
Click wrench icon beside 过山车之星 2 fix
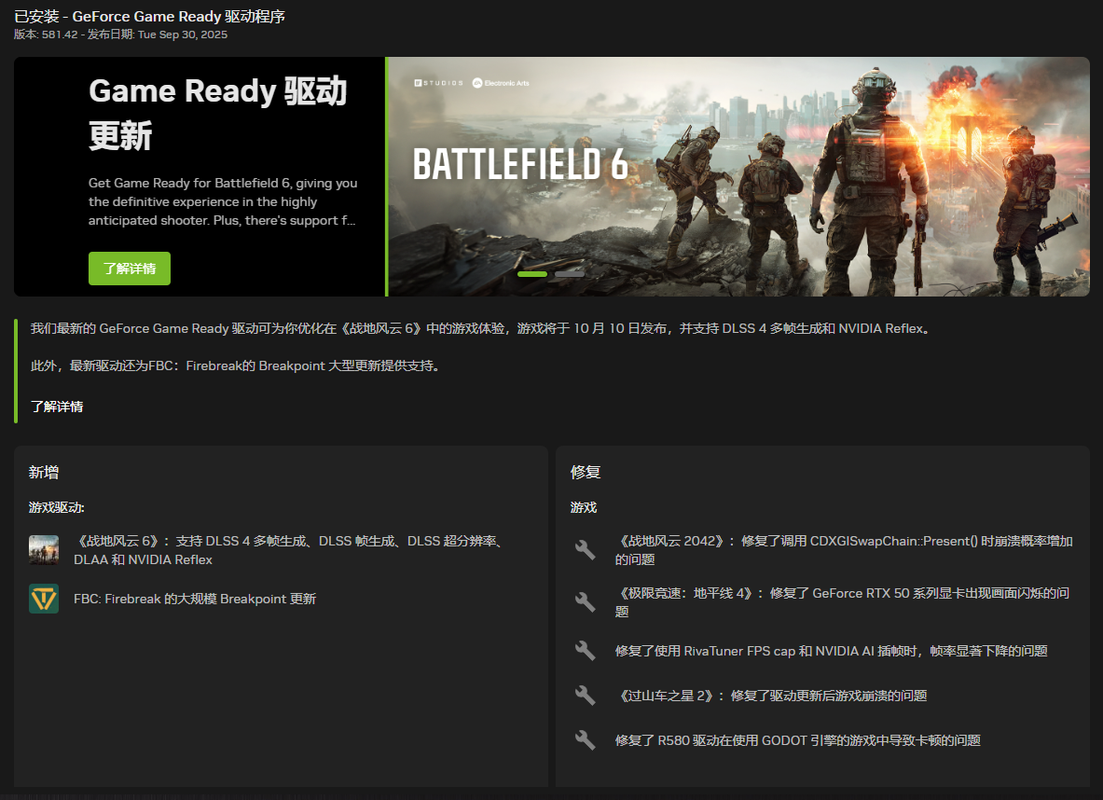pos(585,695)
